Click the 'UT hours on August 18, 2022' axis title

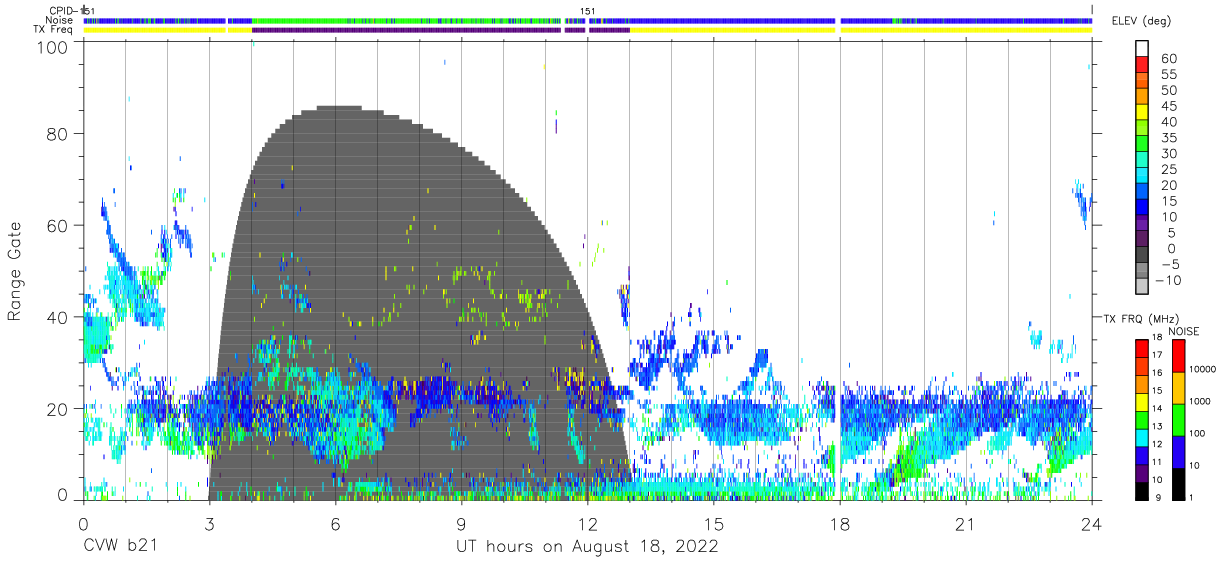(x=587, y=547)
